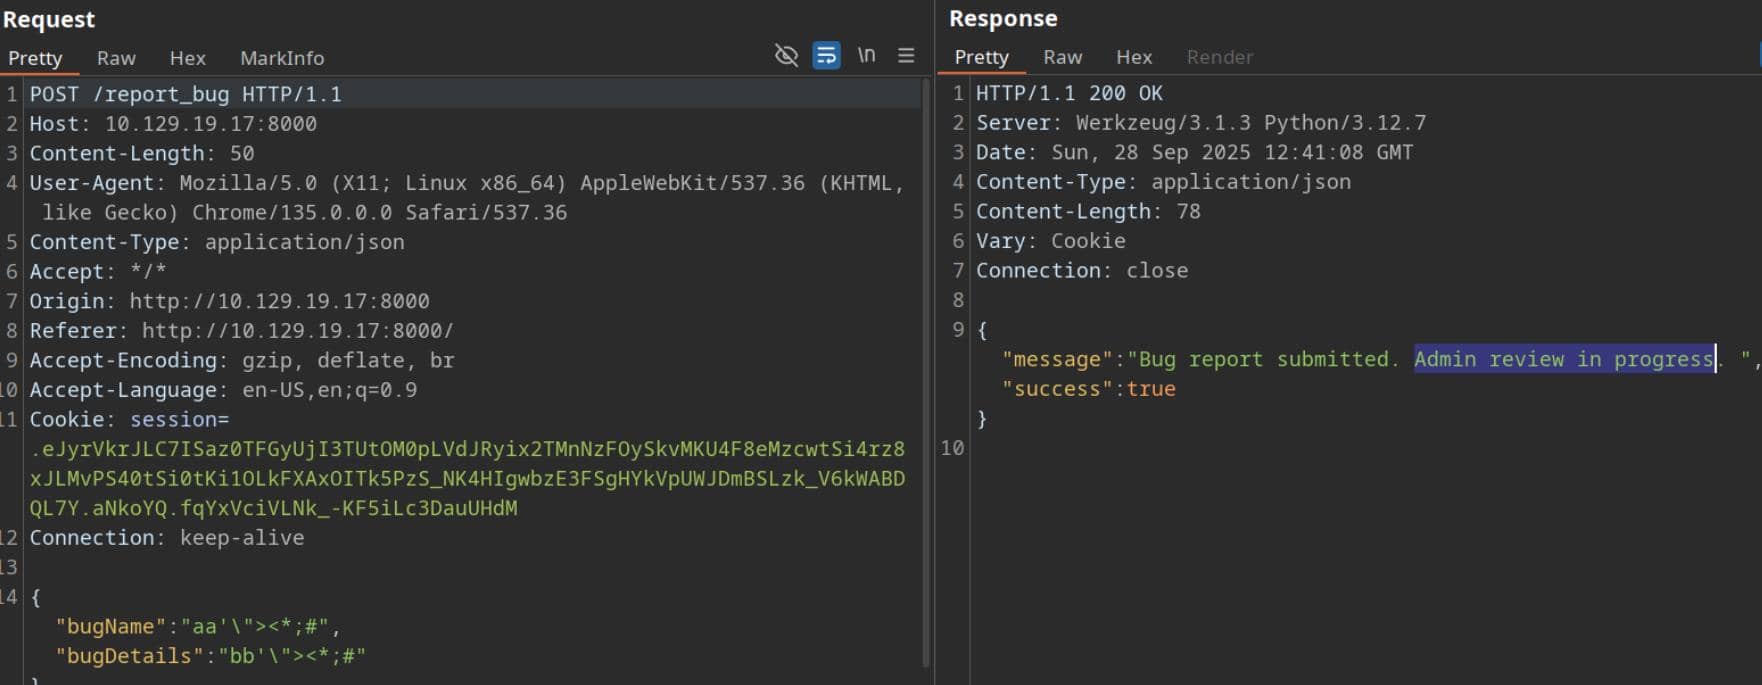Click the "success":true response line
Image resolution: width=1762 pixels, height=685 pixels.
[x=1089, y=389]
